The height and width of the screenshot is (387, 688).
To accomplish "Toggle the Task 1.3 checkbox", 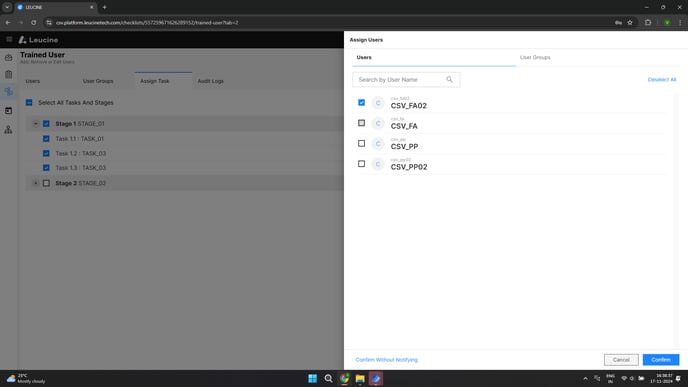I will (x=46, y=168).
